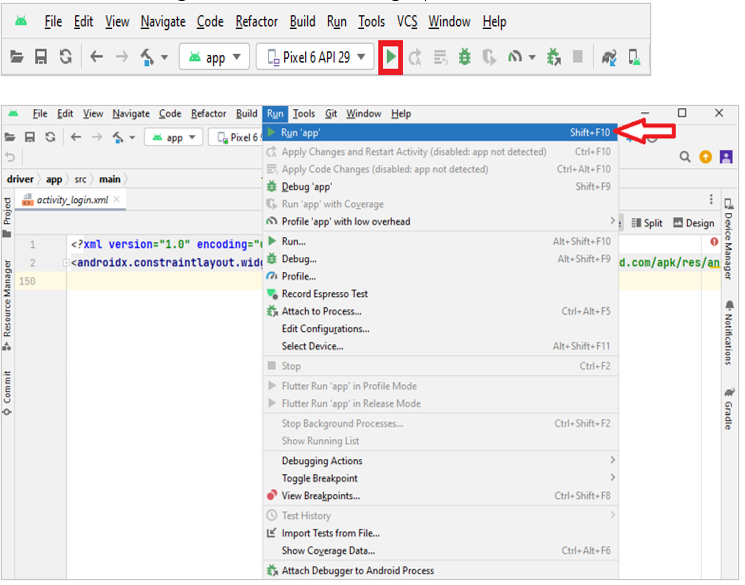Click the Stop square icon in top toolbar
This screenshot has width=745, height=585.
click(x=578, y=57)
